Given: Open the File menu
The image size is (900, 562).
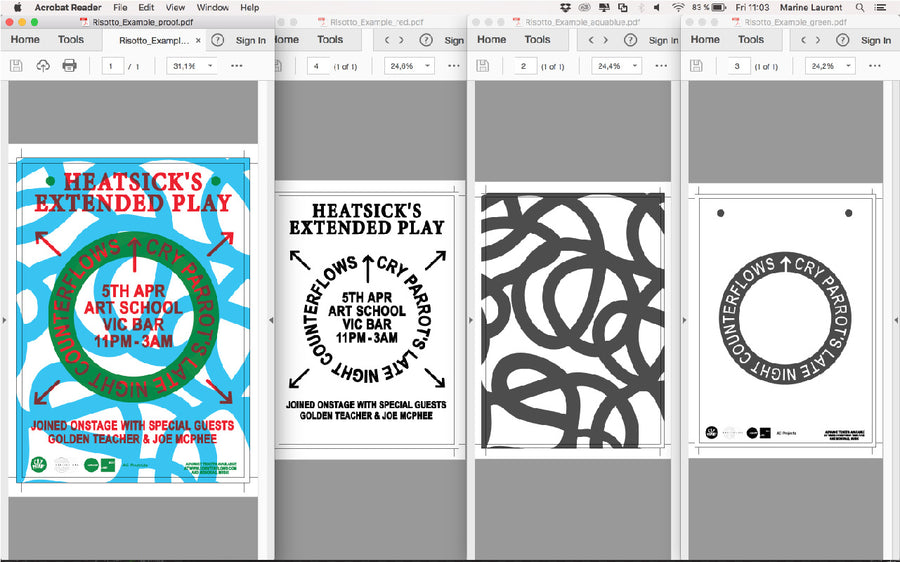Looking at the screenshot, I should pyautogui.click(x=120, y=7).
